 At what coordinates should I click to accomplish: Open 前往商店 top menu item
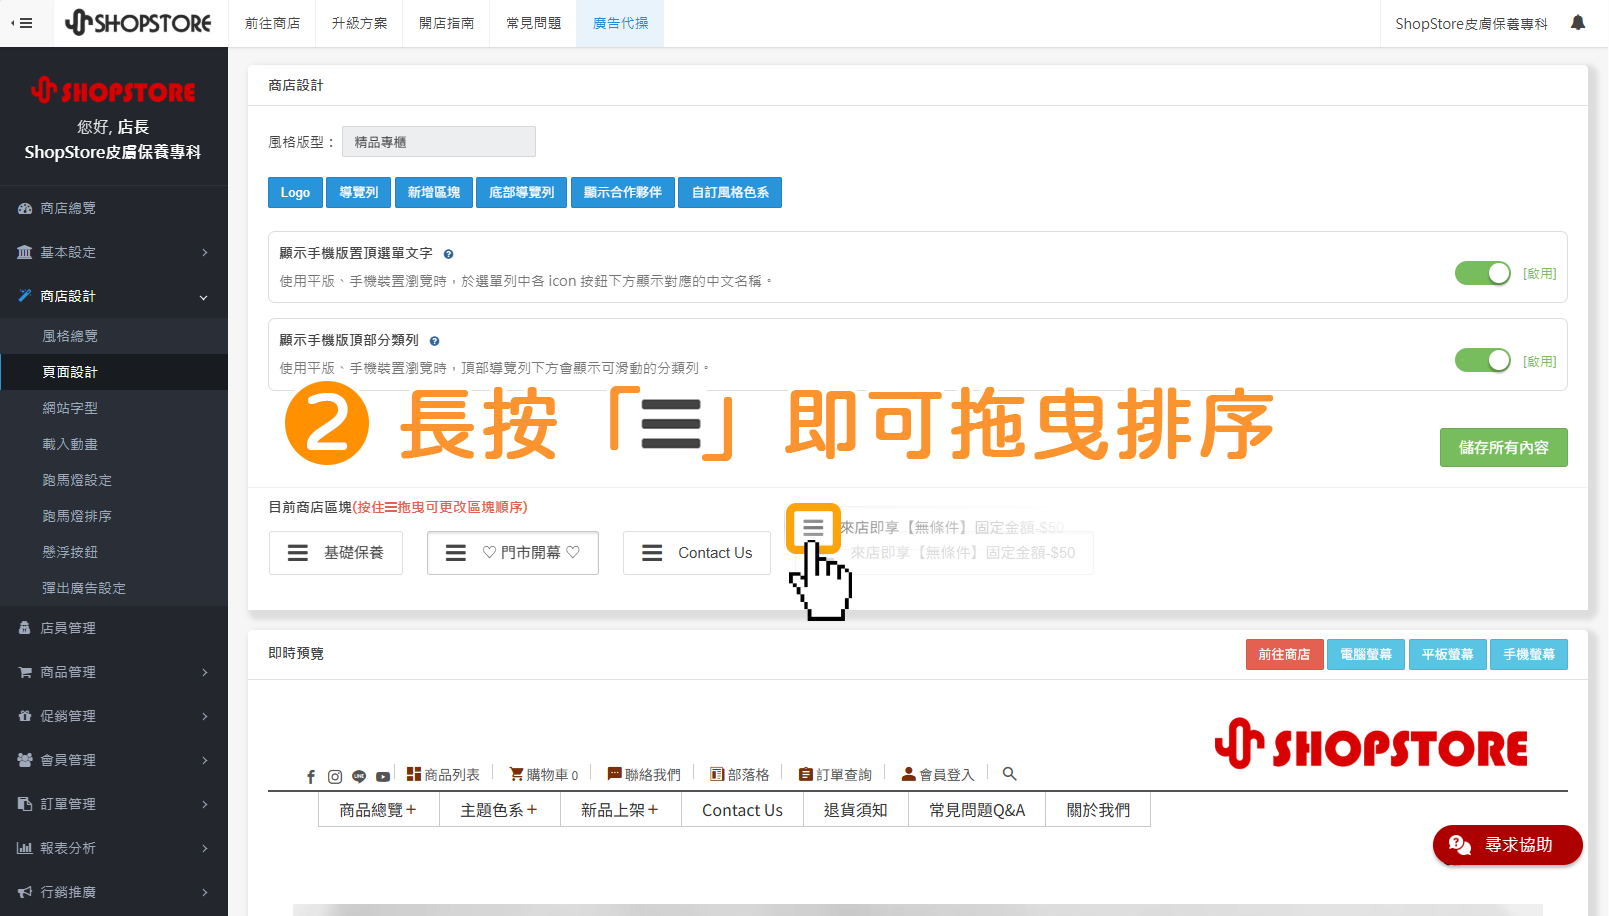(x=272, y=23)
